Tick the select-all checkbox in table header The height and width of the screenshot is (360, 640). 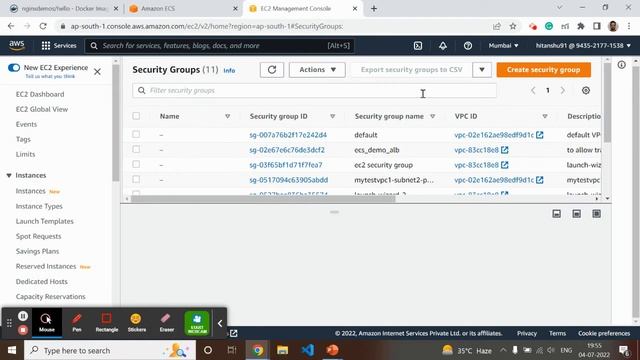(x=136, y=116)
